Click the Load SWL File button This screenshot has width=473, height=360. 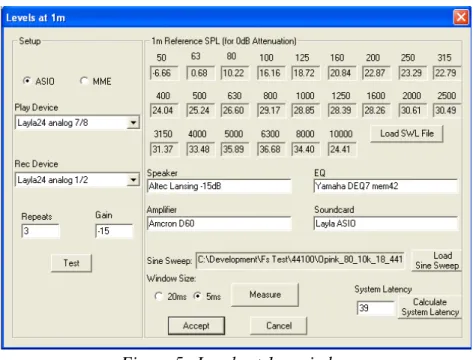(407, 134)
